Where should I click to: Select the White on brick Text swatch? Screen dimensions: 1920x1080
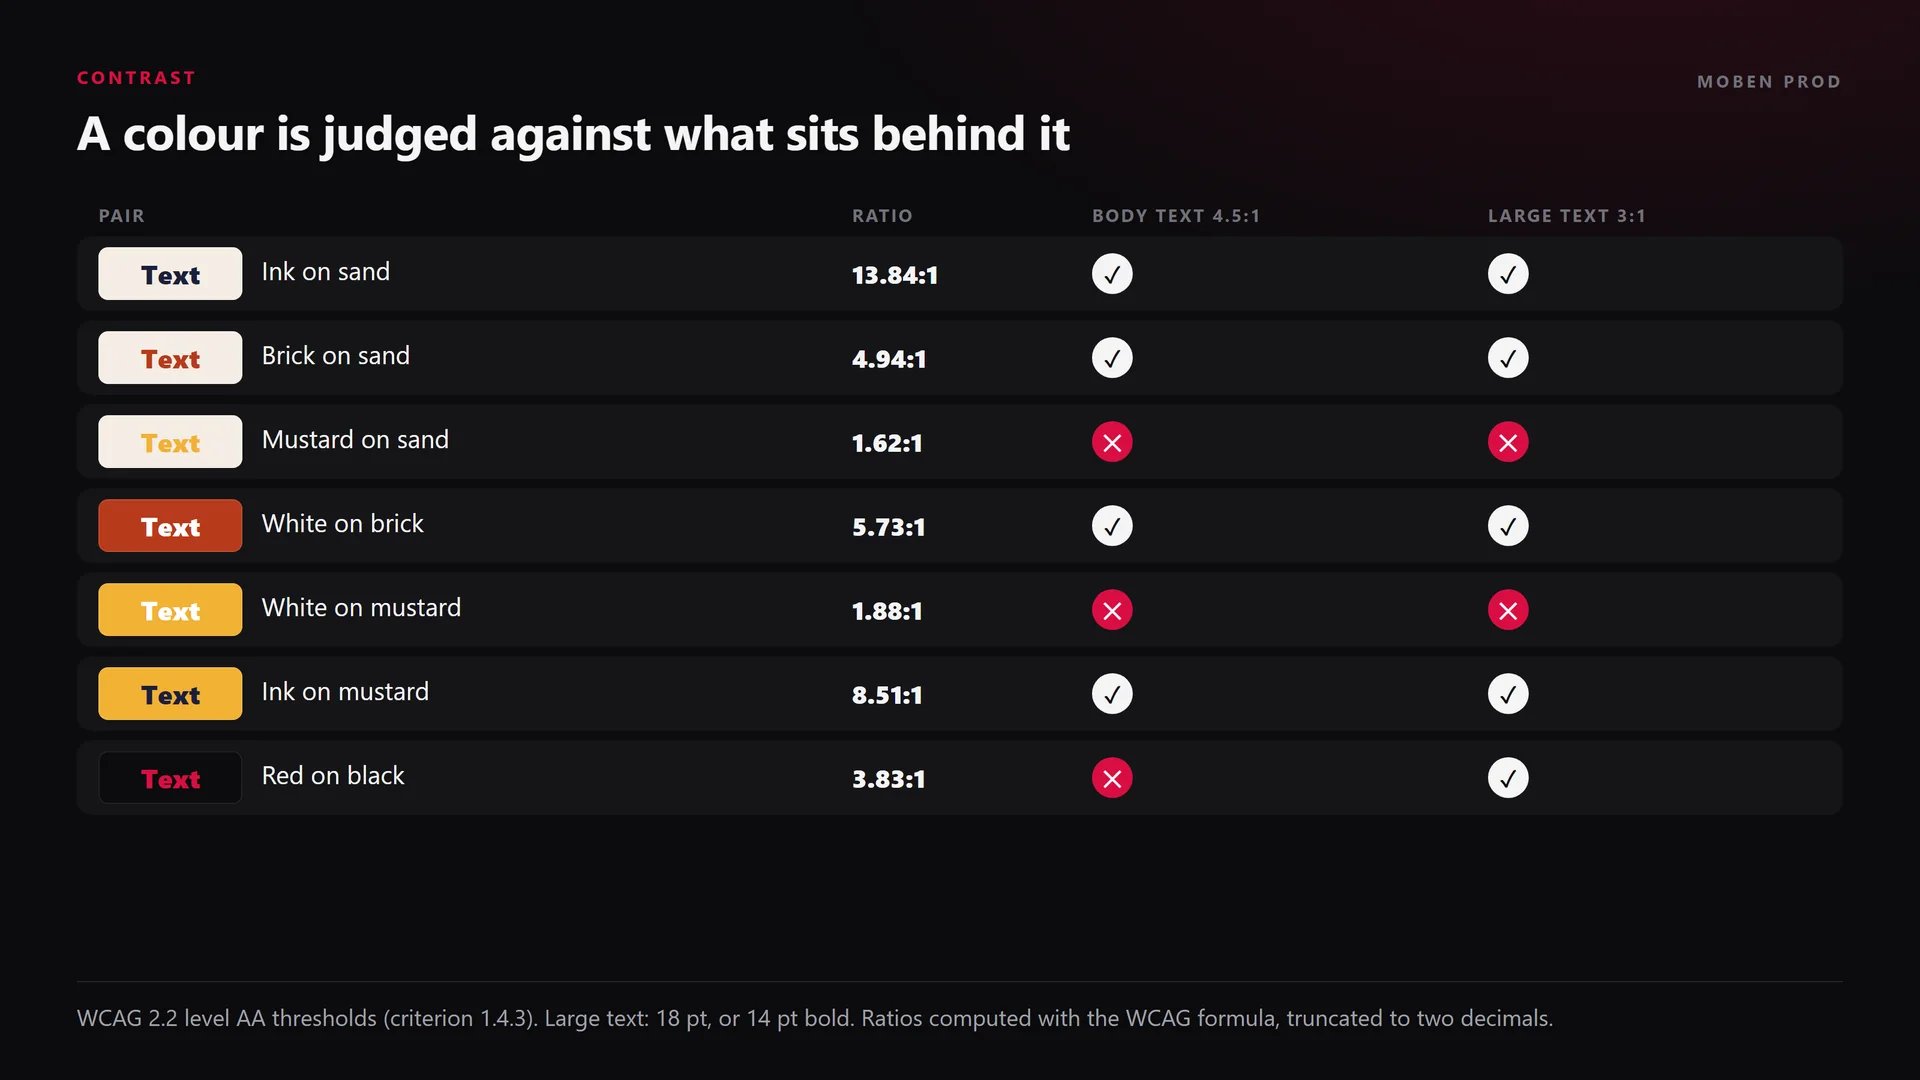tap(170, 526)
